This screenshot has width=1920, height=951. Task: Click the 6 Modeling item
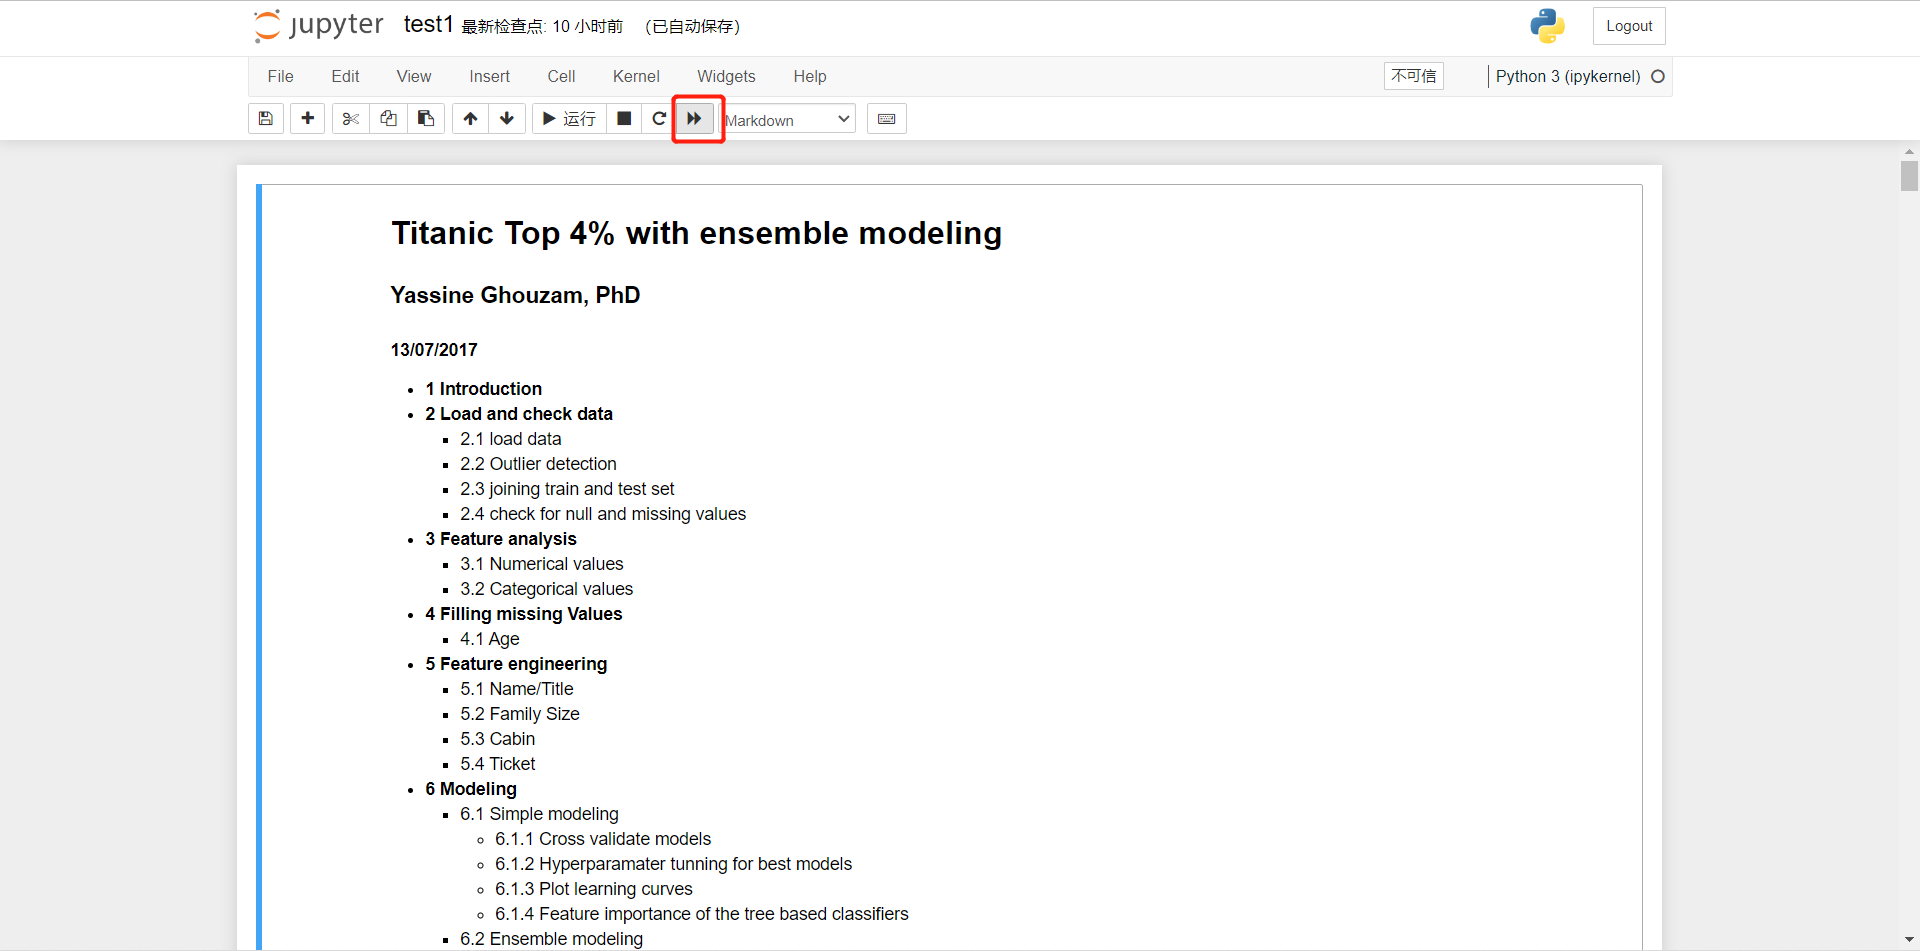(471, 789)
